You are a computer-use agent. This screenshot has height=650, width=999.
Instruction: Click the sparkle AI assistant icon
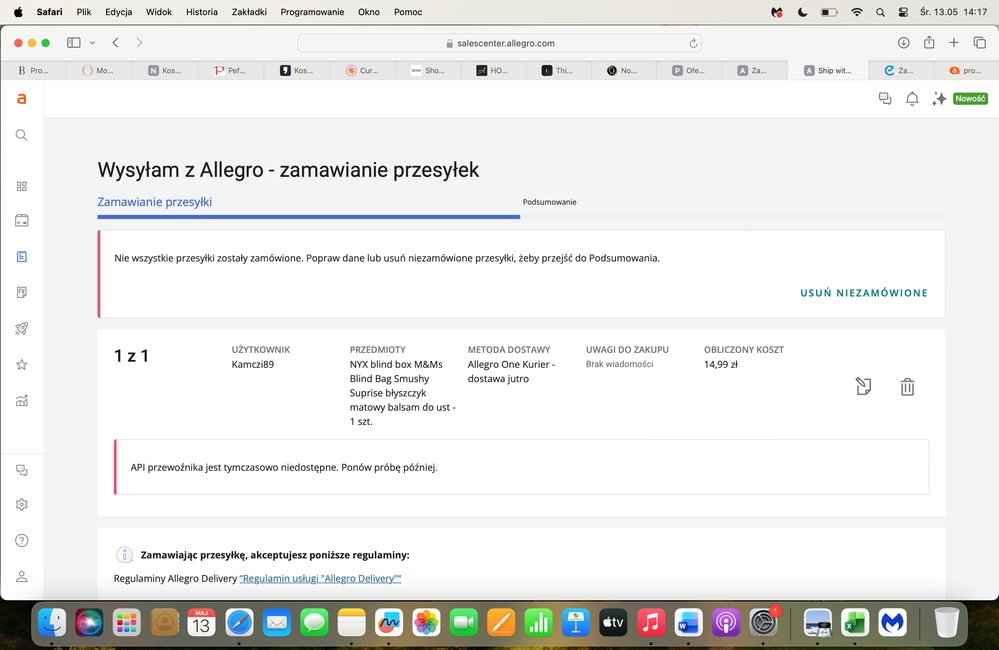click(x=938, y=99)
